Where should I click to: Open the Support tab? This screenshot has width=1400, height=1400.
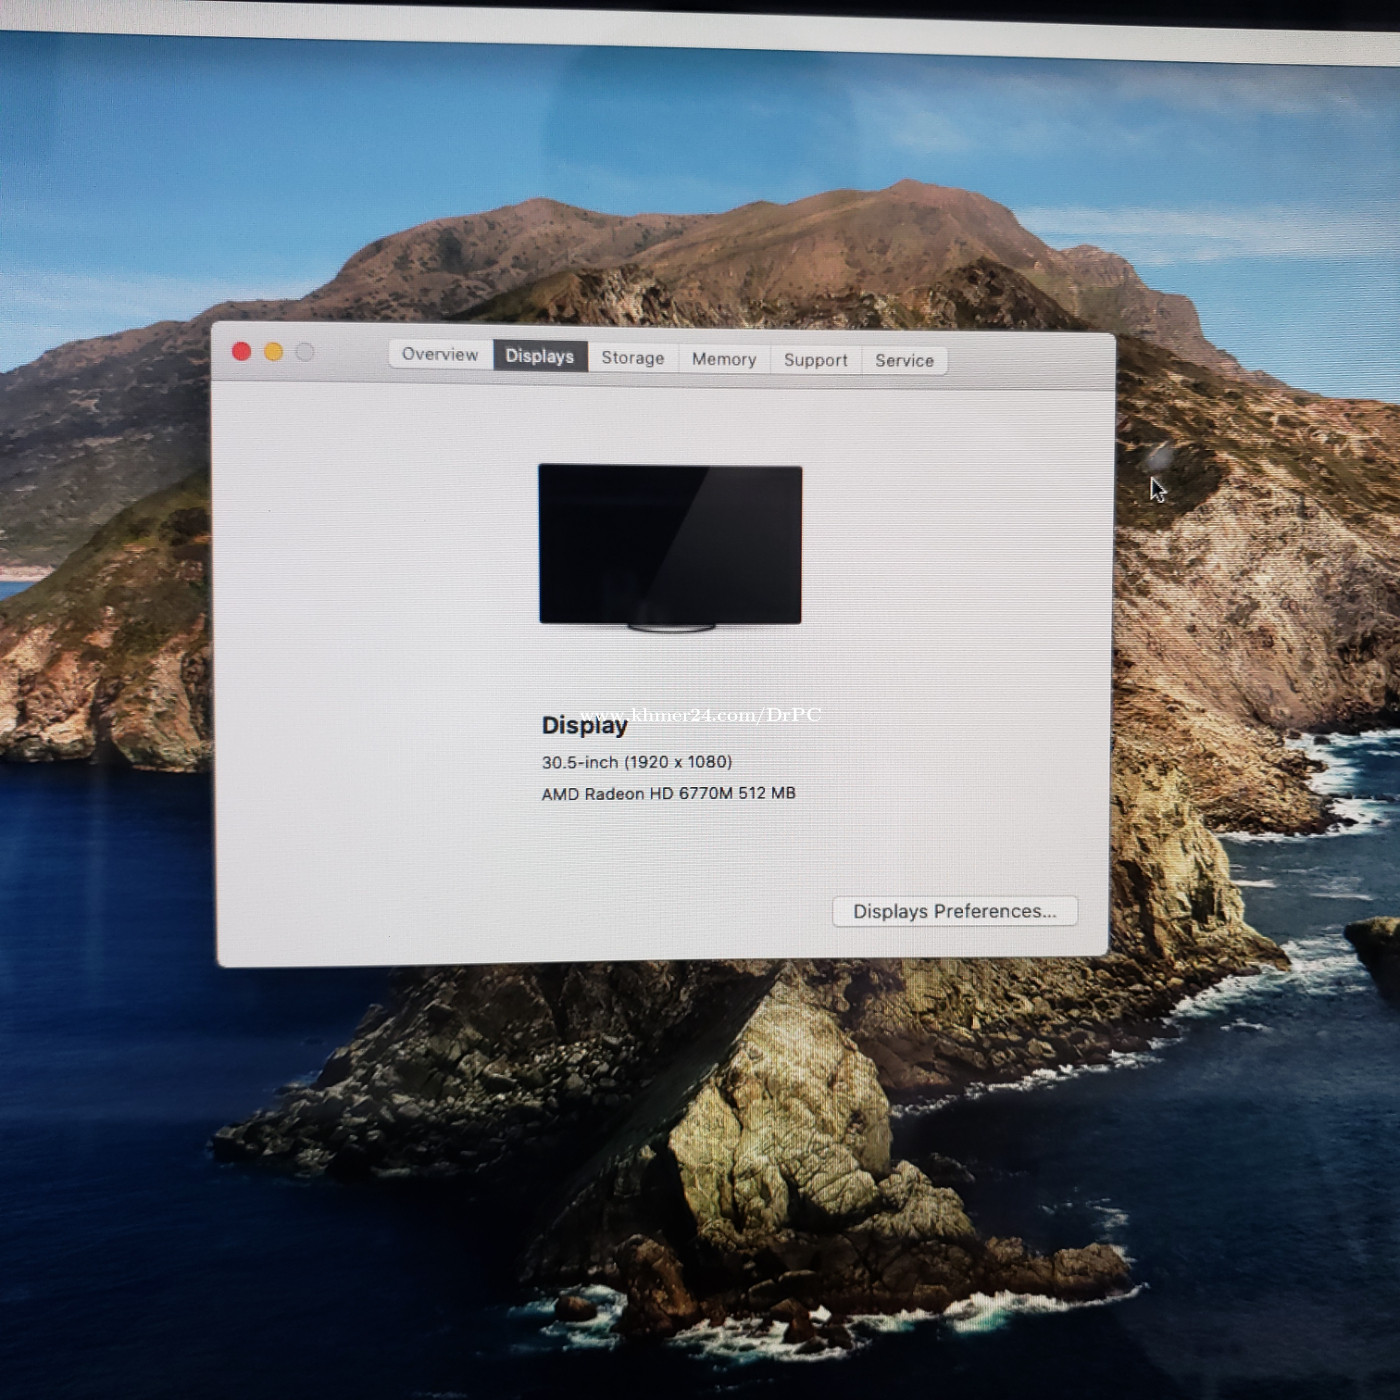coord(815,360)
